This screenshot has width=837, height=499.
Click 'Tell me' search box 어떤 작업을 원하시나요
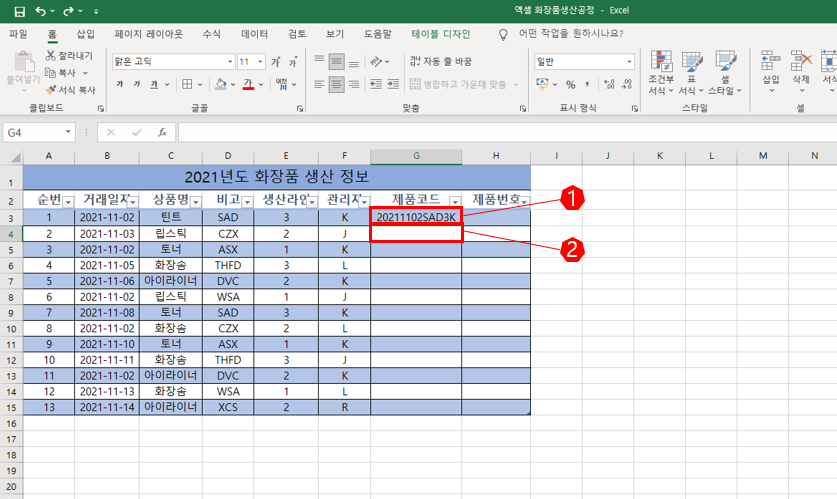[x=571, y=34]
